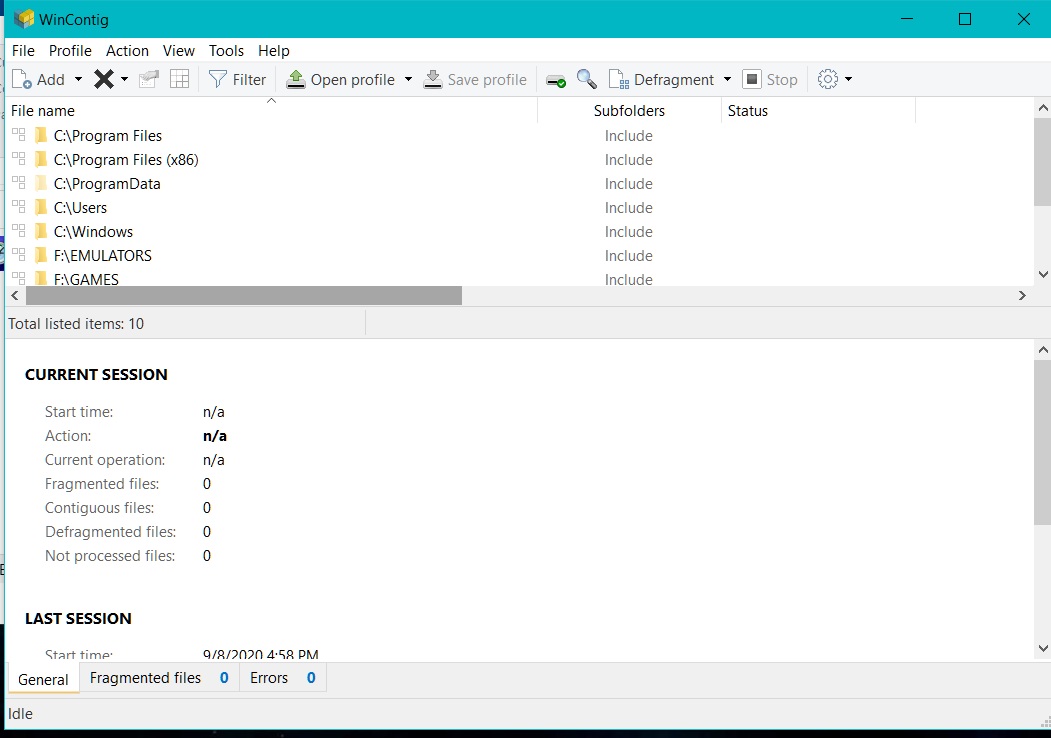Click the disk check icon
This screenshot has width=1051, height=738.
point(556,80)
